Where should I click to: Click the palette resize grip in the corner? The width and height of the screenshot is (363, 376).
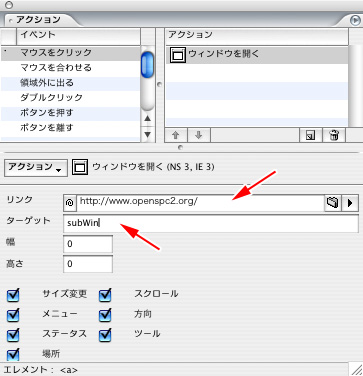coord(356,370)
